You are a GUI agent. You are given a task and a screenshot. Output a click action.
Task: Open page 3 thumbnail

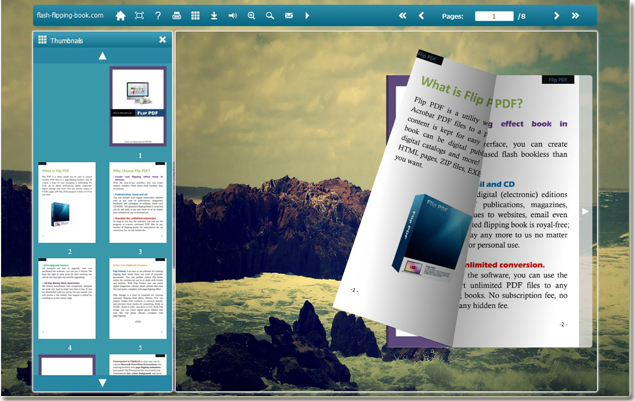(138, 203)
